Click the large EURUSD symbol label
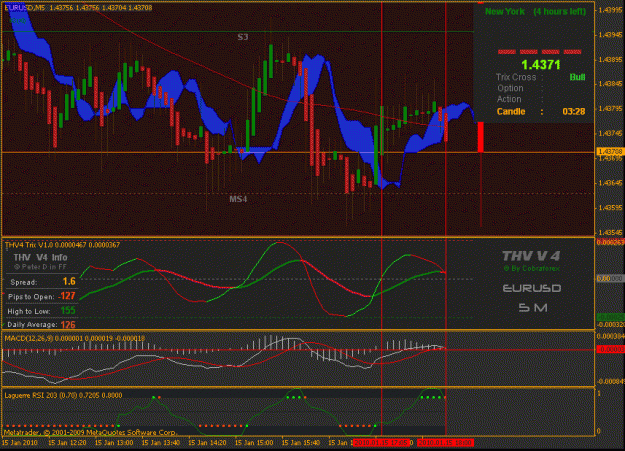The image size is (625, 451). click(x=532, y=288)
